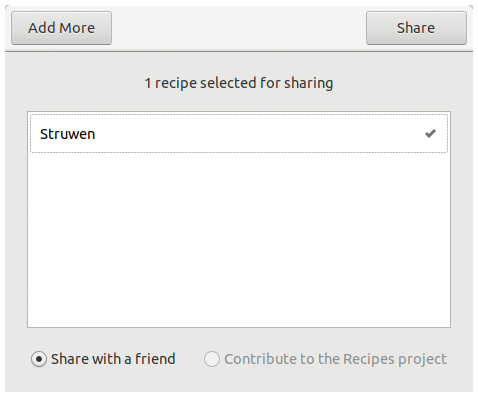This screenshot has height=397, width=478.
Task: Click the "Struwen" recipe name text
Action: coord(67,134)
